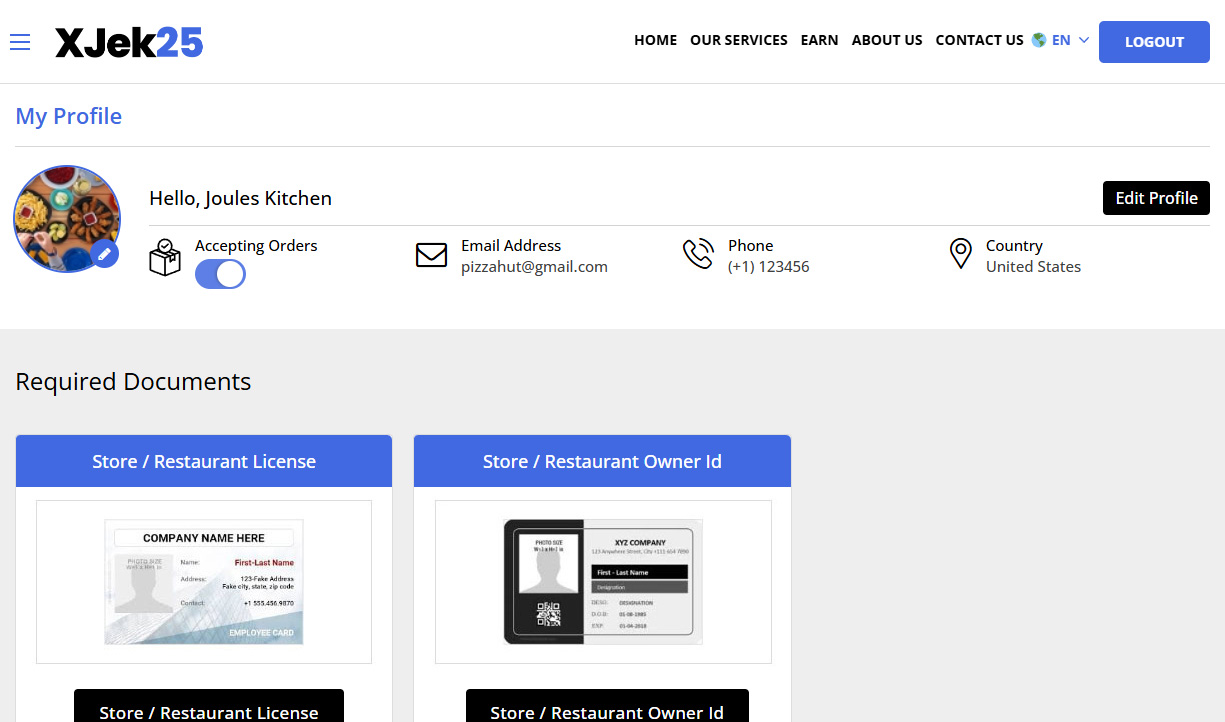Click the Edit Profile button

click(x=1156, y=198)
